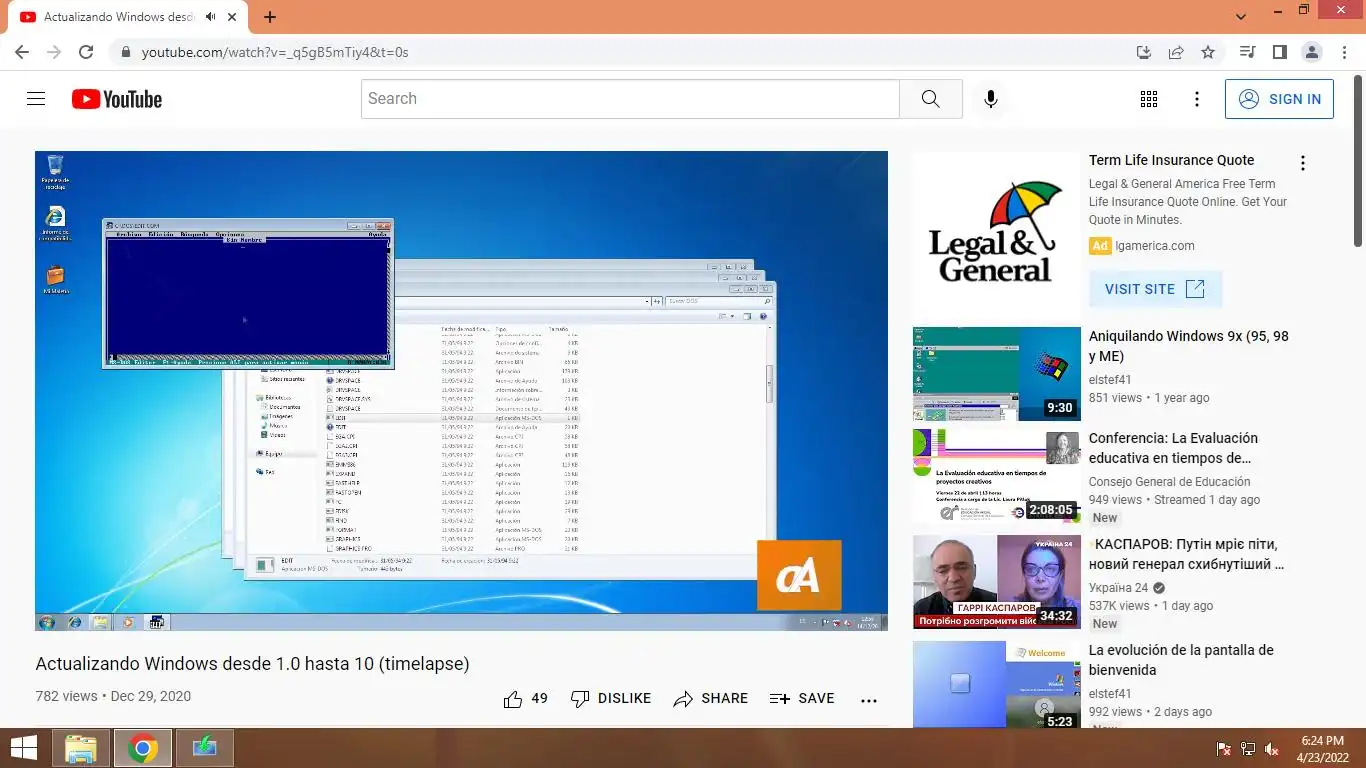
Task: Dislike the video
Action: tap(611, 699)
